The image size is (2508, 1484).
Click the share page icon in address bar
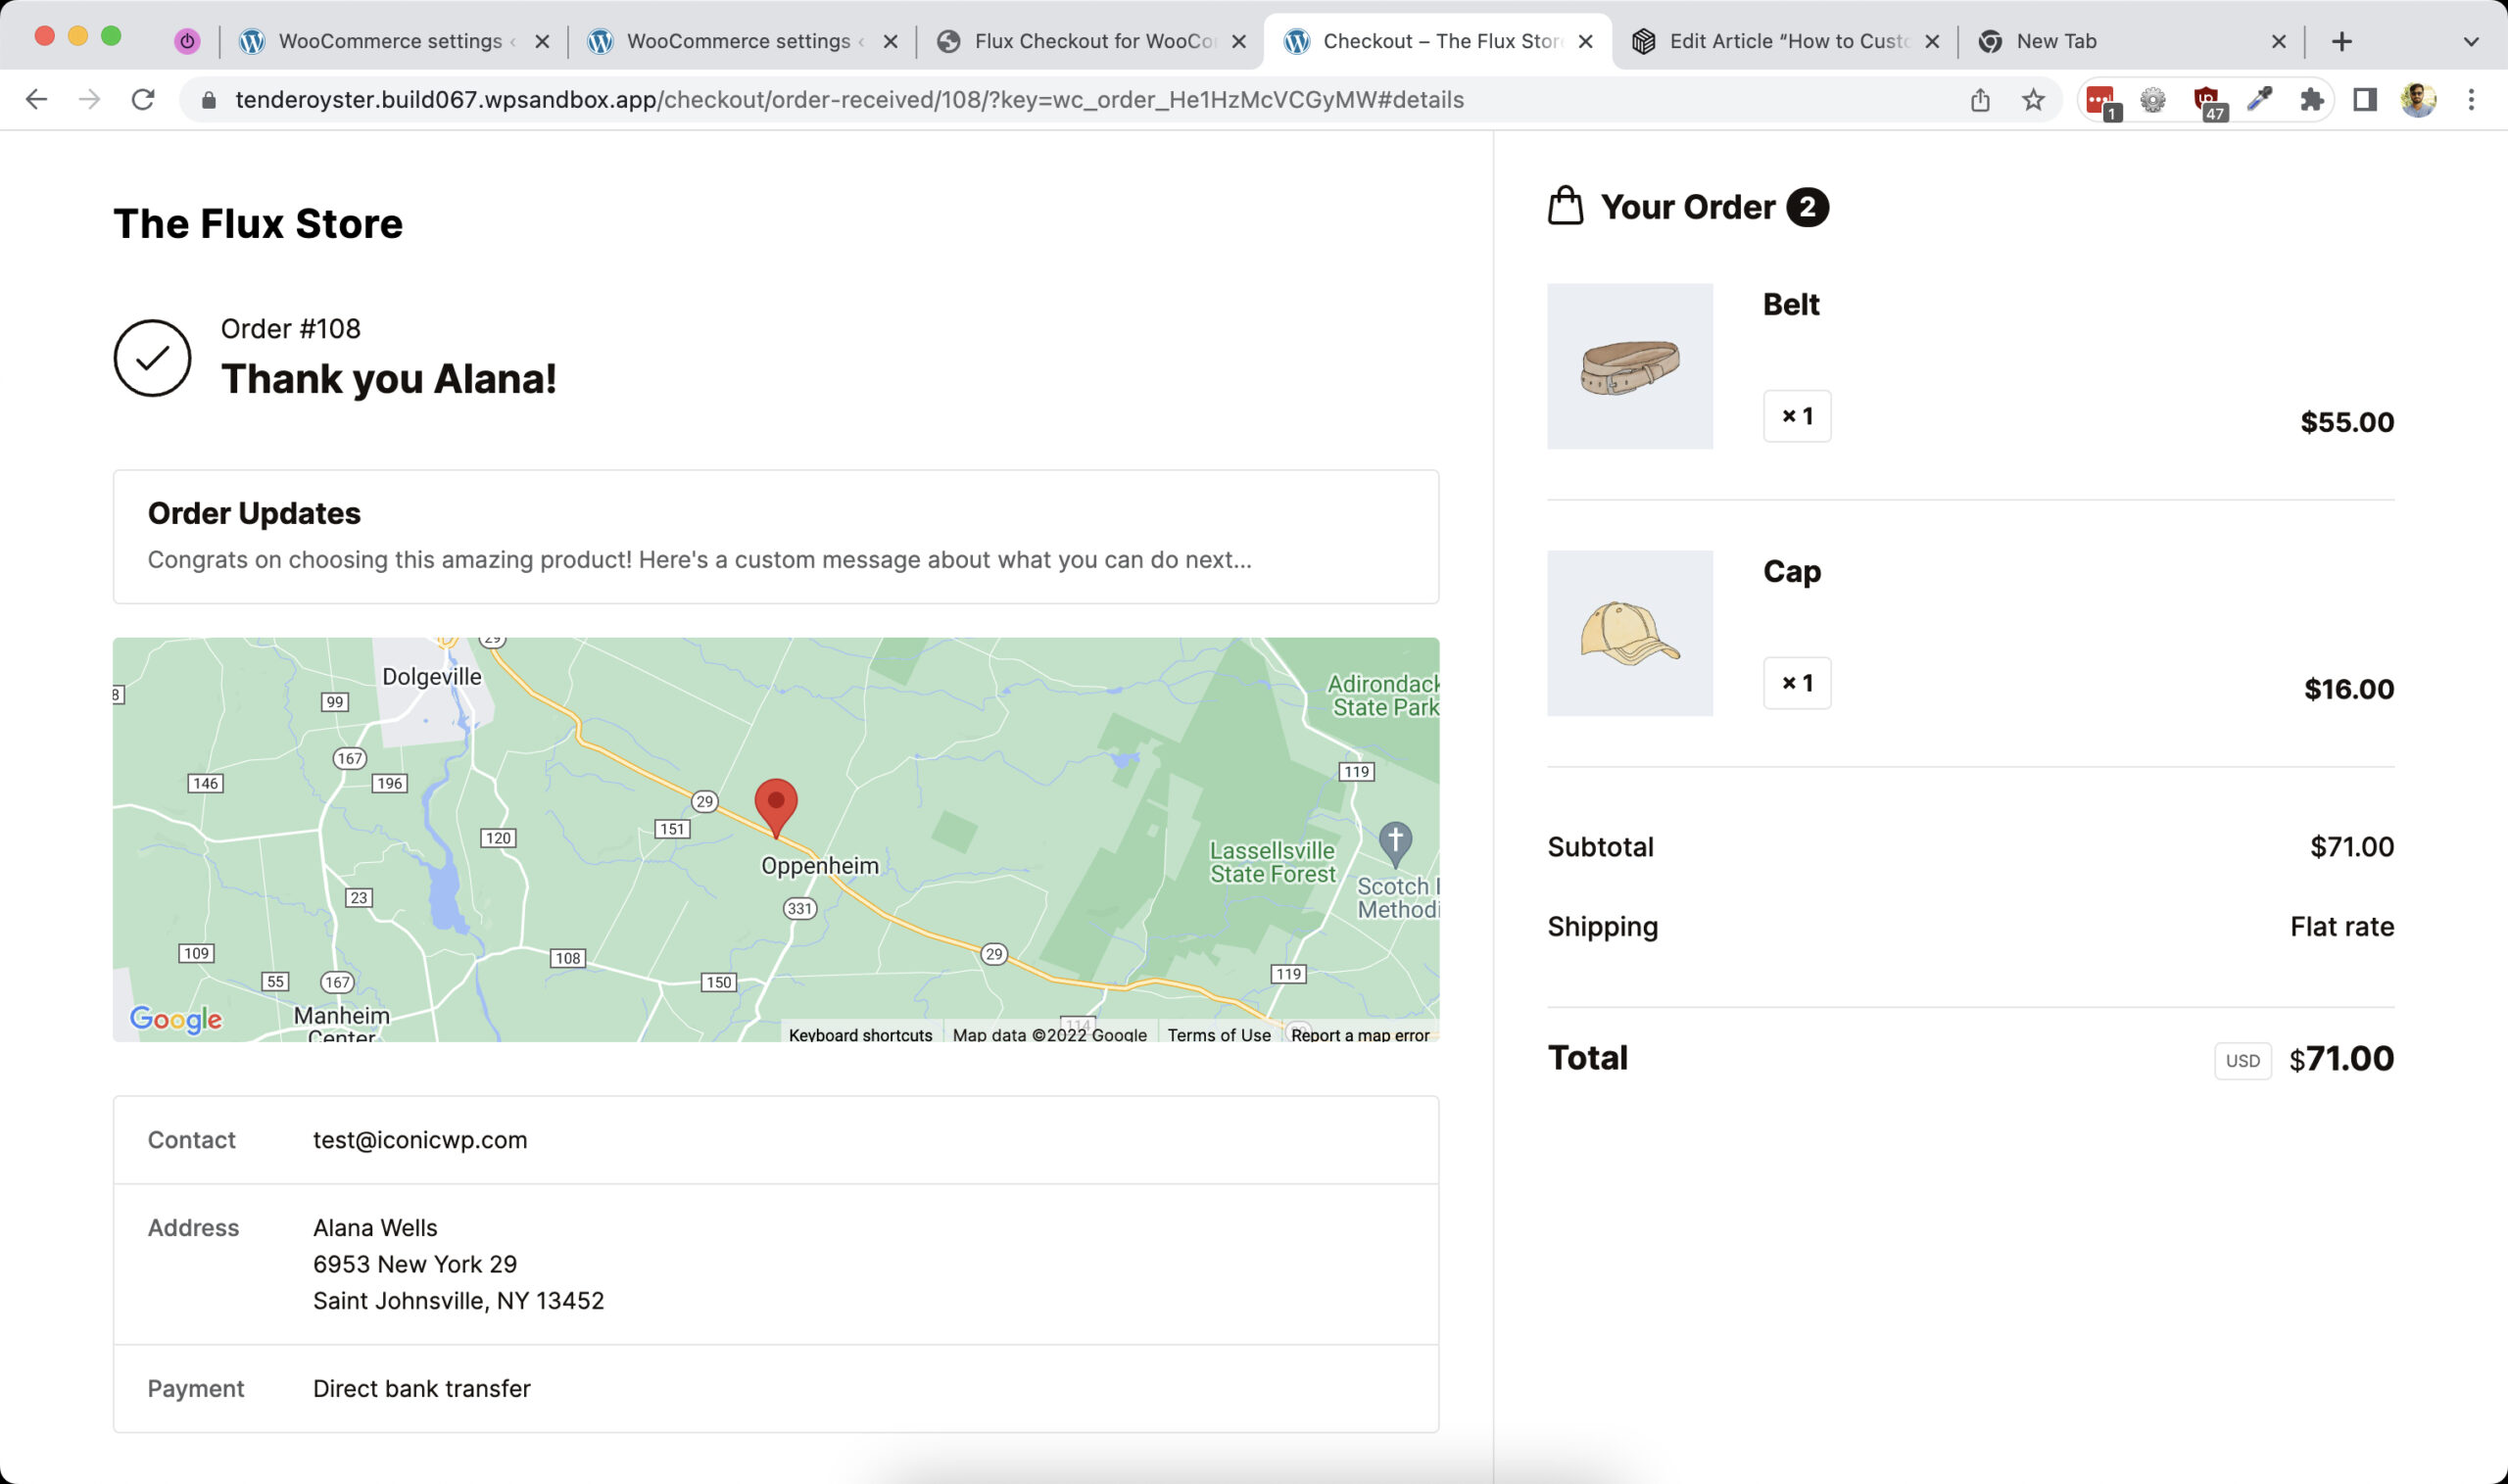point(1980,100)
